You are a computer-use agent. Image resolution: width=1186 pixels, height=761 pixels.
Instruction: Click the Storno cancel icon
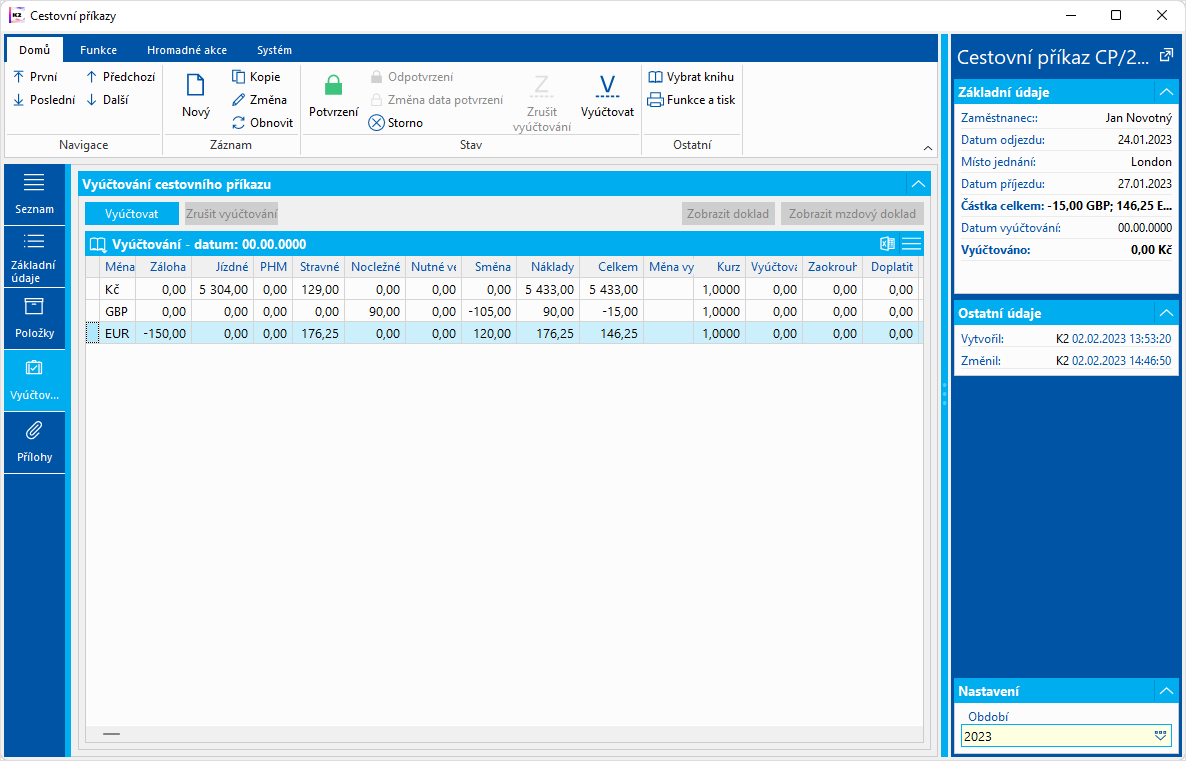[376, 123]
